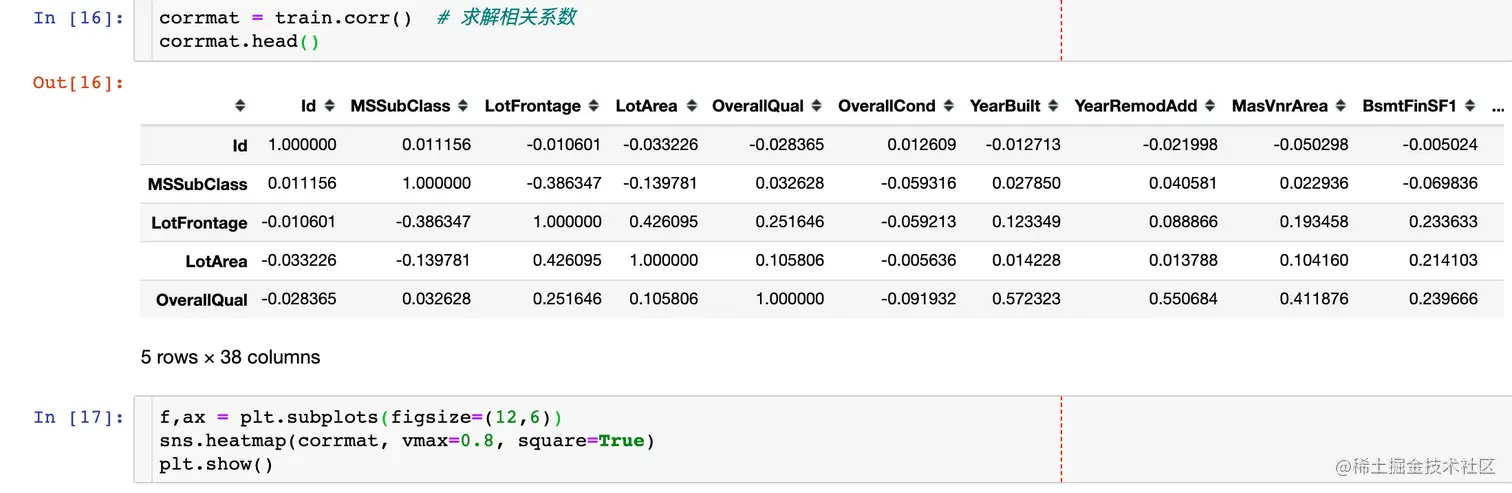Image resolution: width=1512 pixels, height=493 pixels.
Task: Click the 求解相关系数 code comment
Action: click(506, 17)
